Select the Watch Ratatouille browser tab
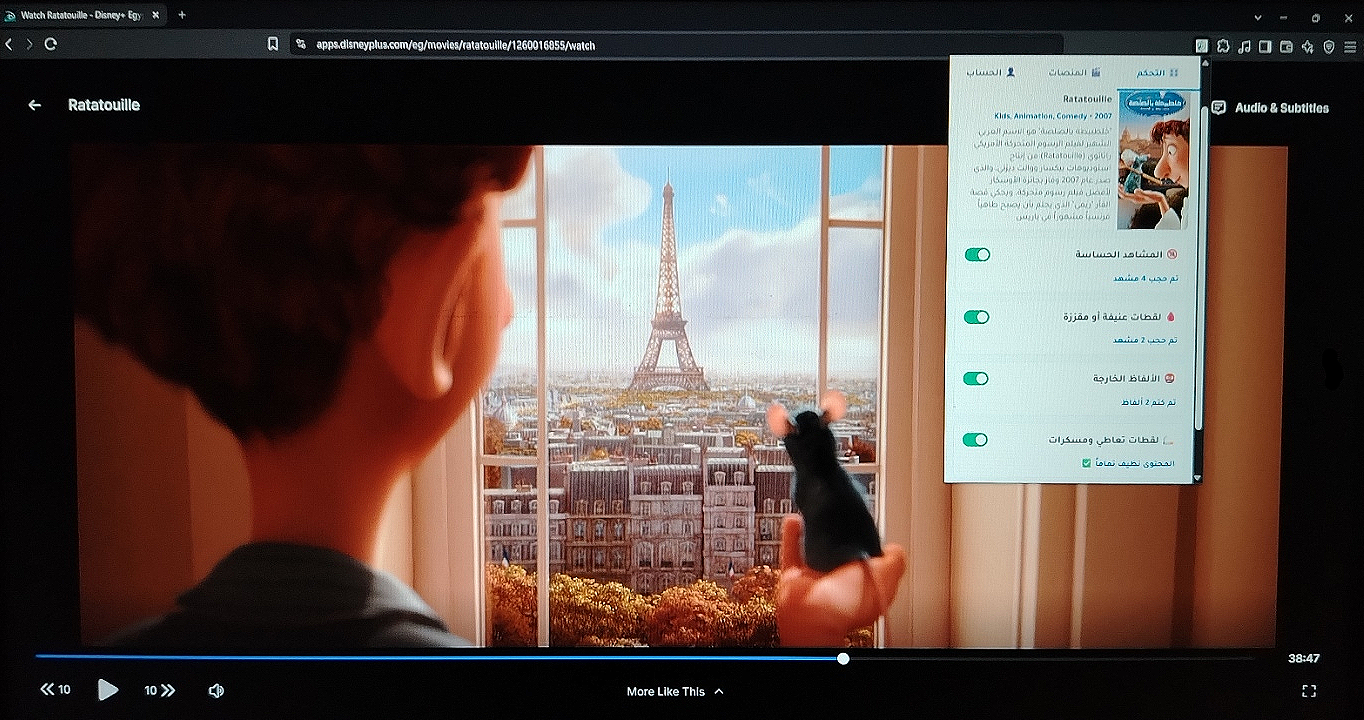Image resolution: width=1364 pixels, height=720 pixels. [x=83, y=16]
